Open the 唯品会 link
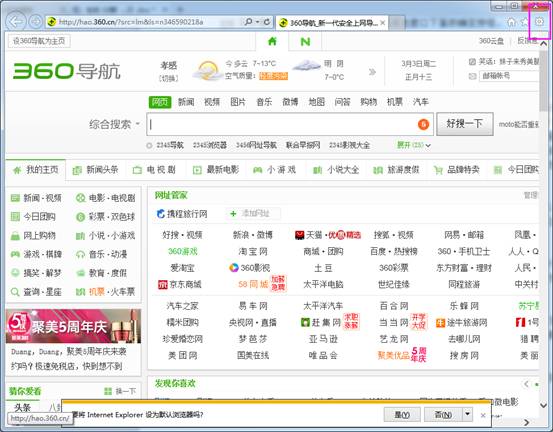553x432 pixels. (323, 355)
